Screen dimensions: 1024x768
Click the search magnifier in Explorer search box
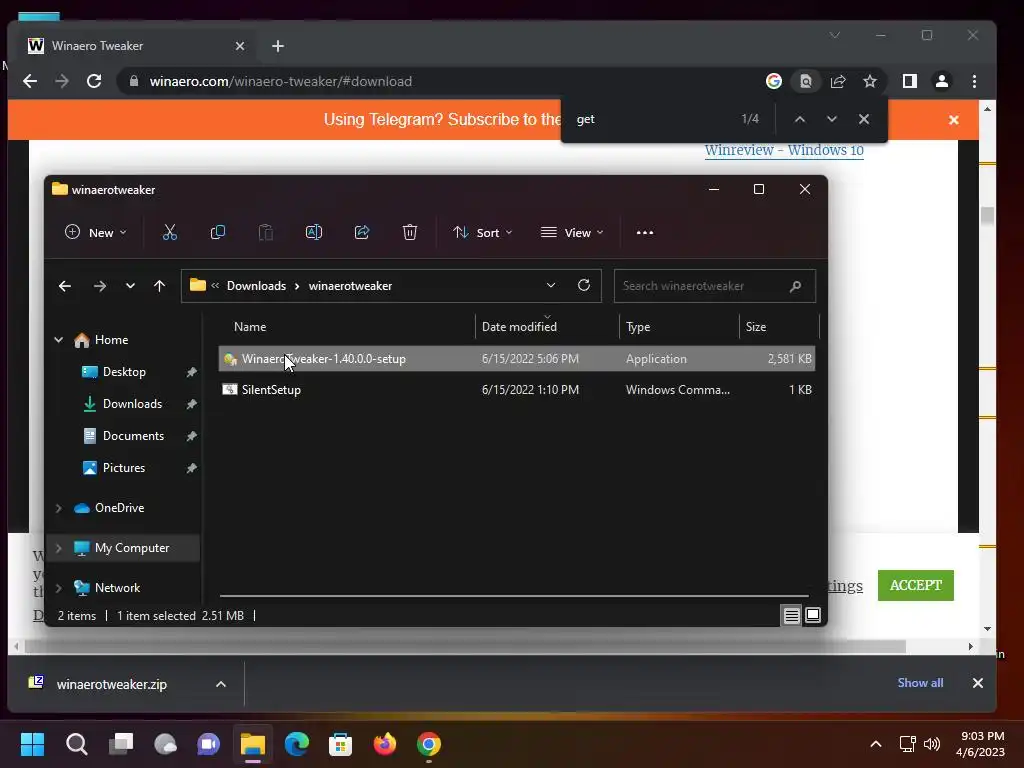tap(795, 286)
